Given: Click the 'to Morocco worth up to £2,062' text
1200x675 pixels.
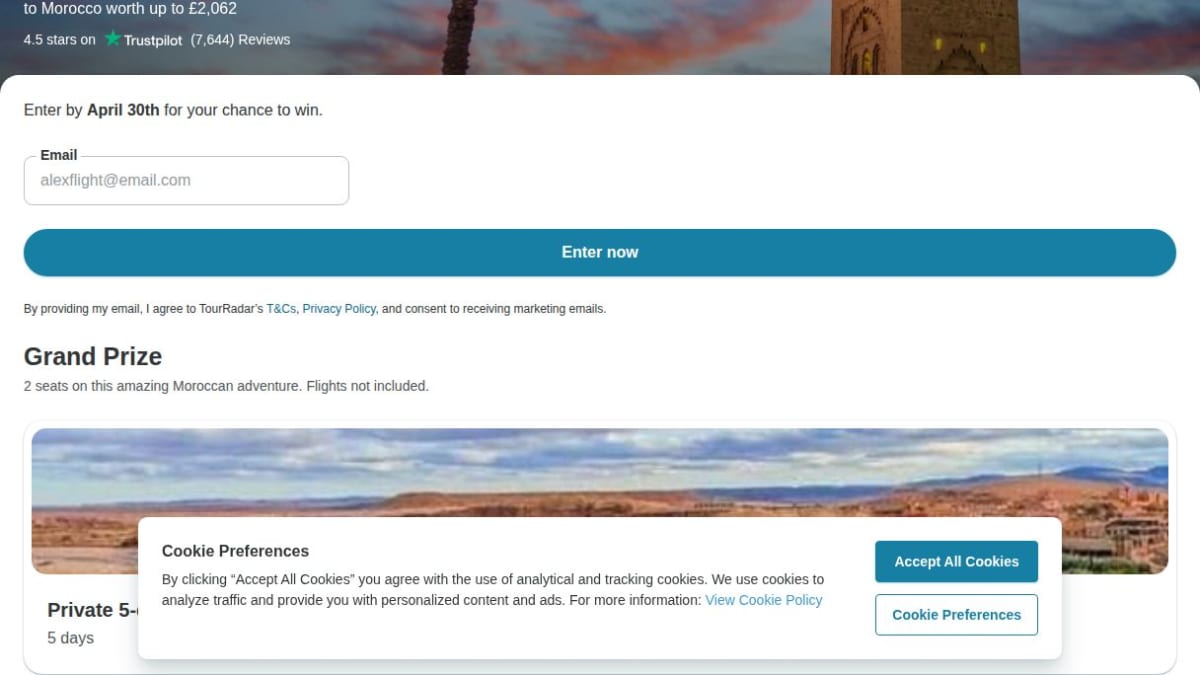Looking at the screenshot, I should pos(130,9).
